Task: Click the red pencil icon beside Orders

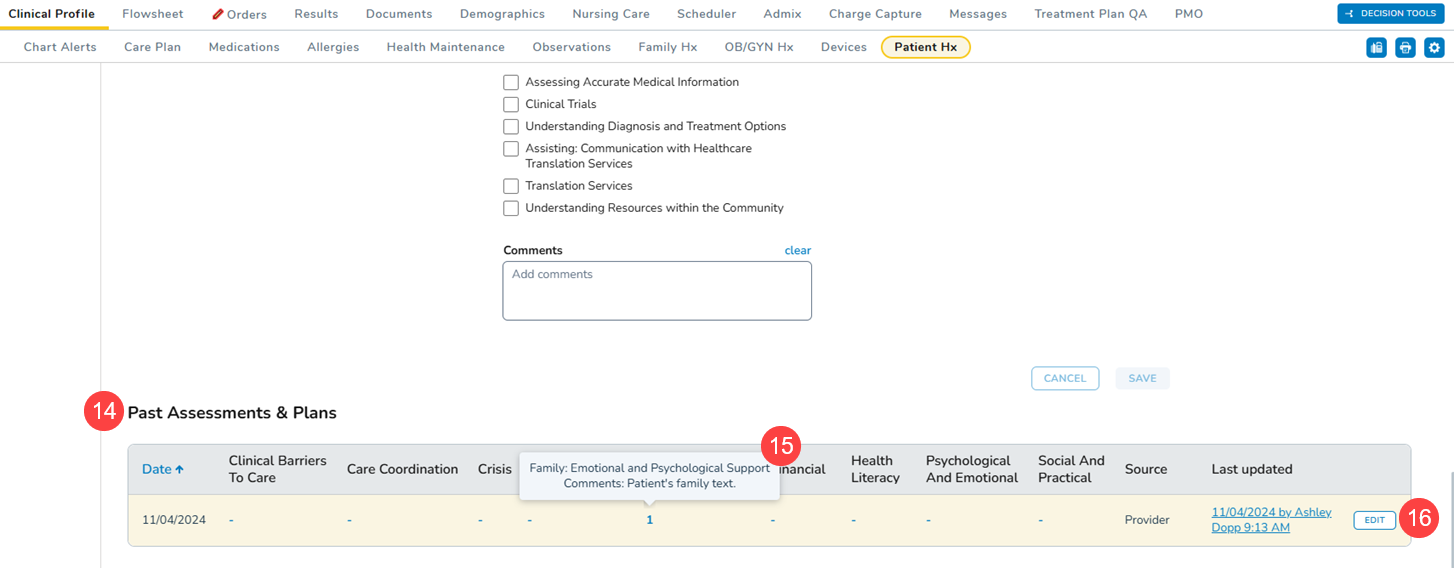Action: coord(218,14)
